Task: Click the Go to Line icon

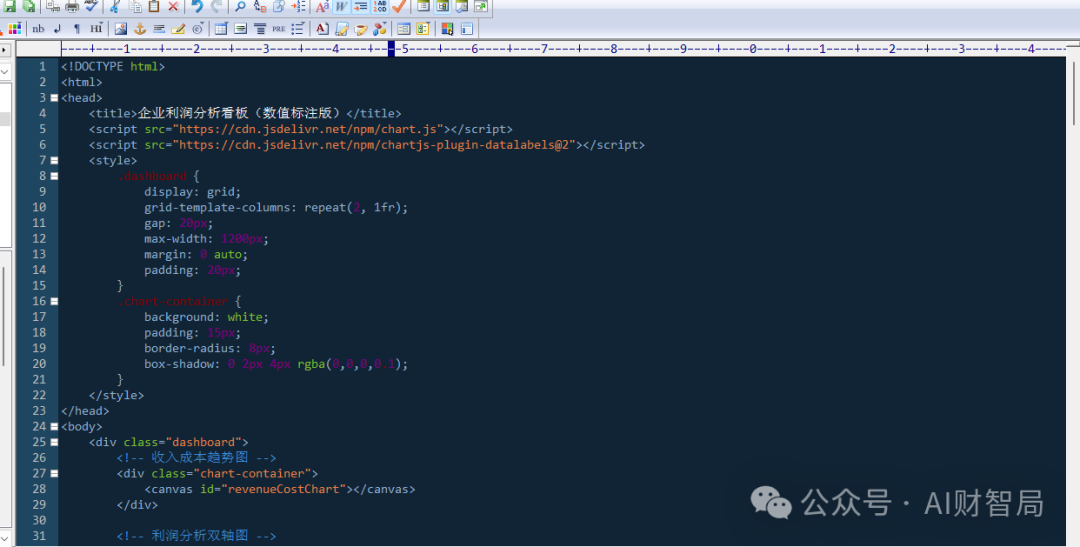Action: (298, 6)
